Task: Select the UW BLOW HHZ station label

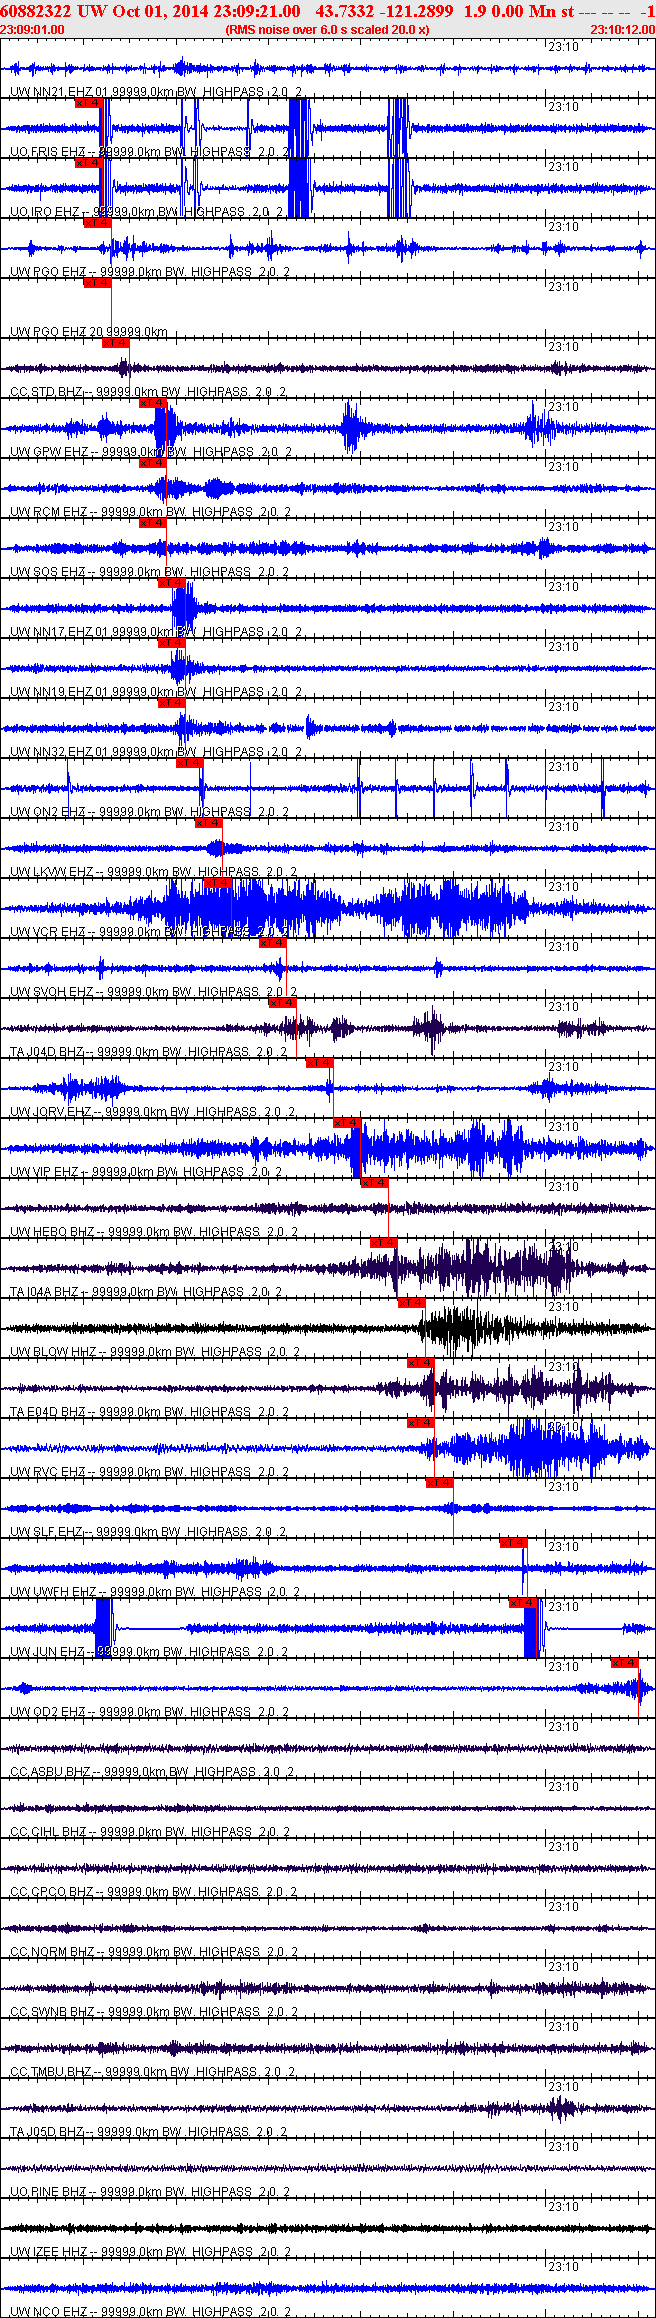Action: click(155, 1352)
